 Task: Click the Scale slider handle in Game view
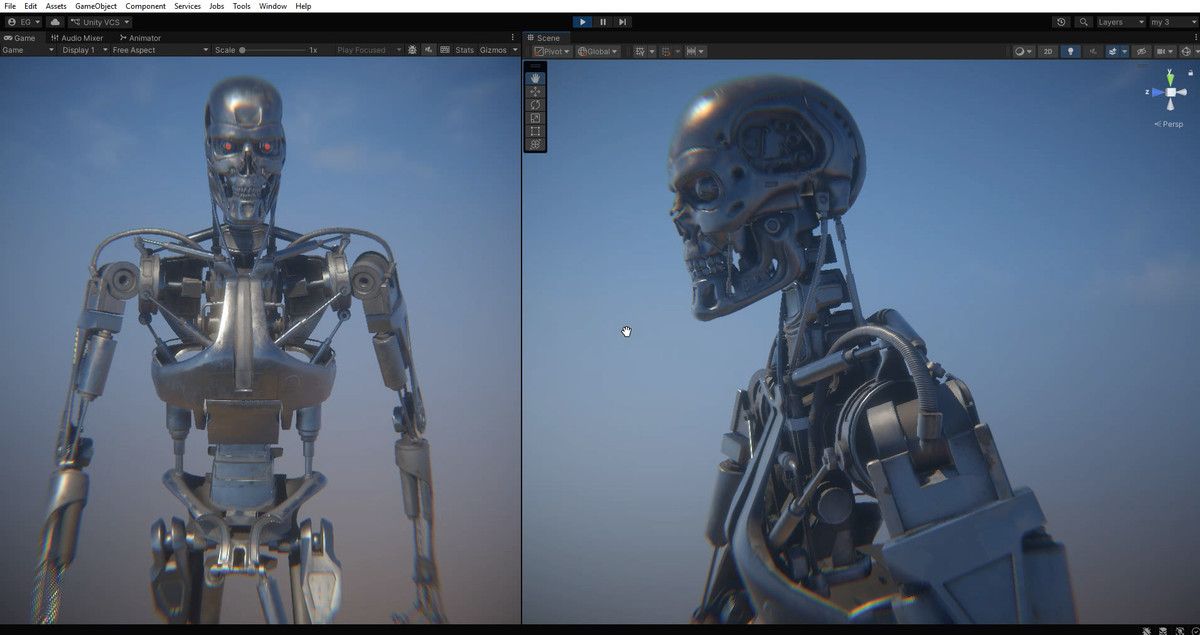pyautogui.click(x=242, y=50)
